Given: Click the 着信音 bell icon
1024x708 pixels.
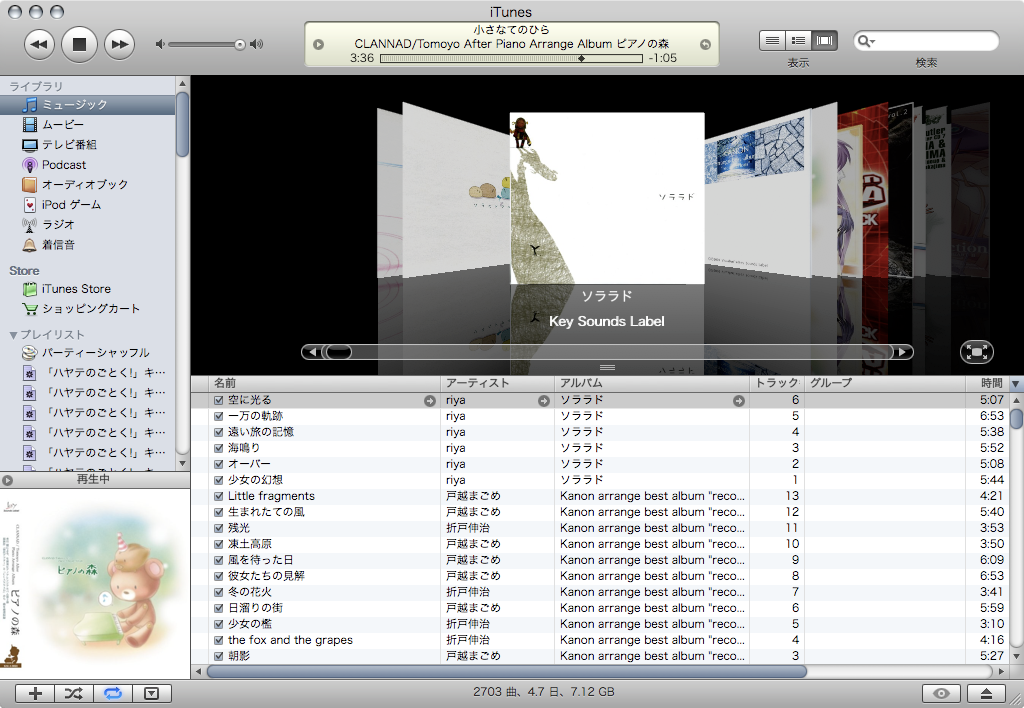Looking at the screenshot, I should [29, 245].
